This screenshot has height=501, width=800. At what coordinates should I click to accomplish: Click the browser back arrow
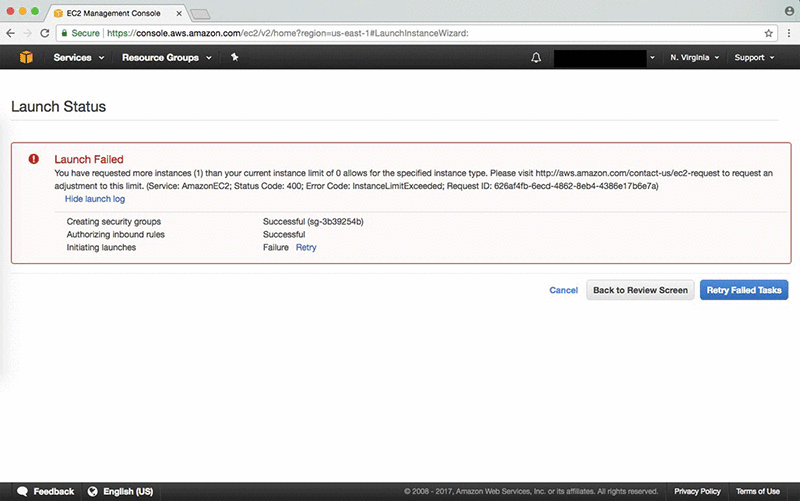coord(11,33)
